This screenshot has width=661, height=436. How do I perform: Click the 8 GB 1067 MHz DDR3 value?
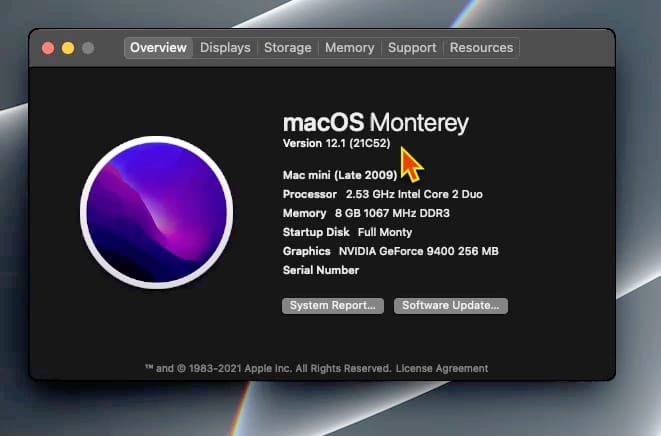click(x=392, y=213)
